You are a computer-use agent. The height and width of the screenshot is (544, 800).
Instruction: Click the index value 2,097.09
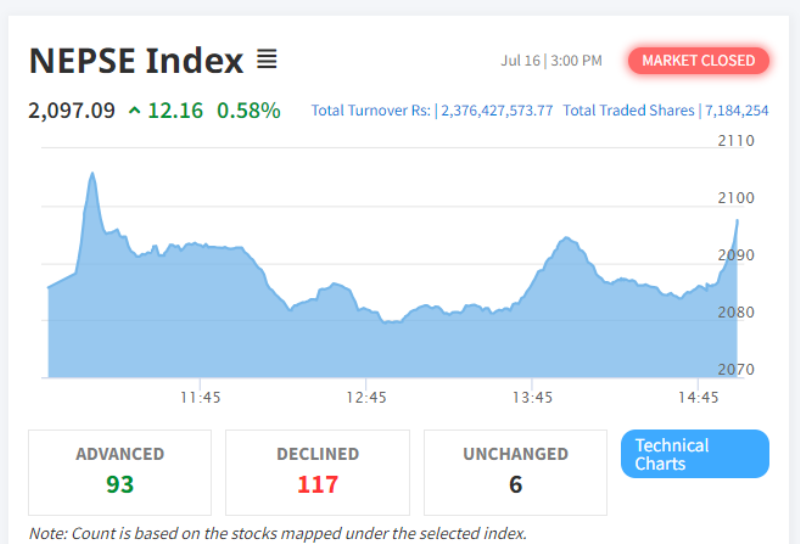(x=72, y=110)
